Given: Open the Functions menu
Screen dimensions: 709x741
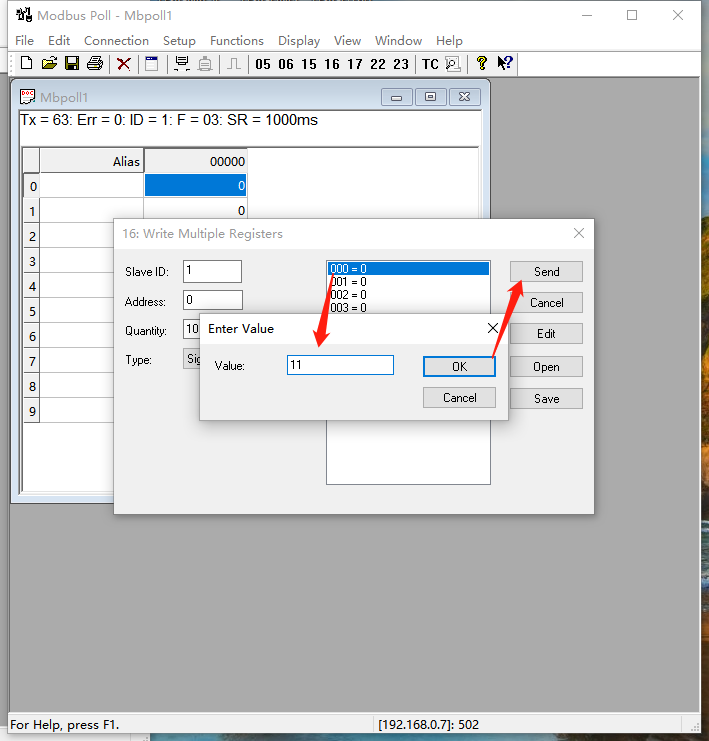Looking at the screenshot, I should click(237, 41).
